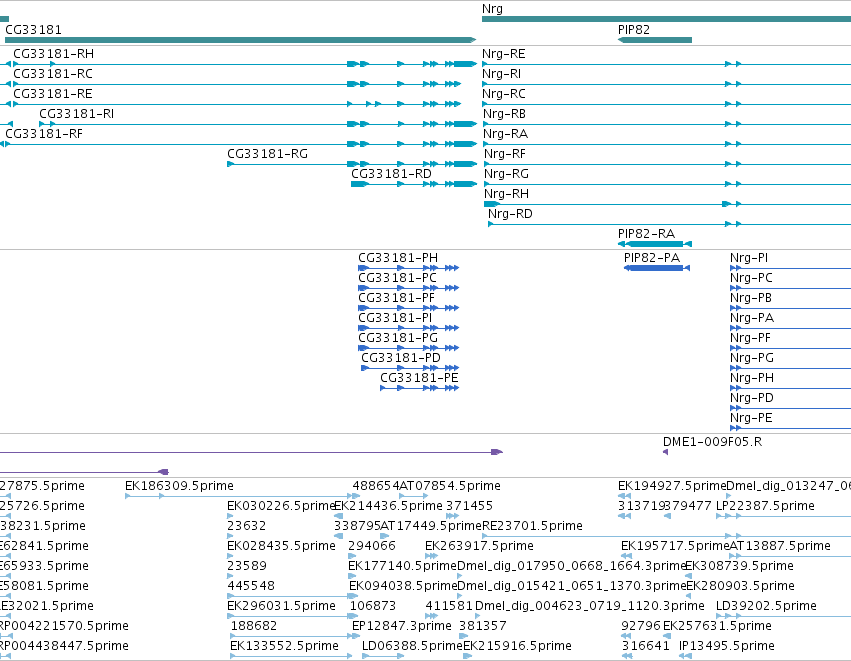The width and height of the screenshot is (851, 661).
Task: Select protein CG33181-PE
Action: pos(419,378)
